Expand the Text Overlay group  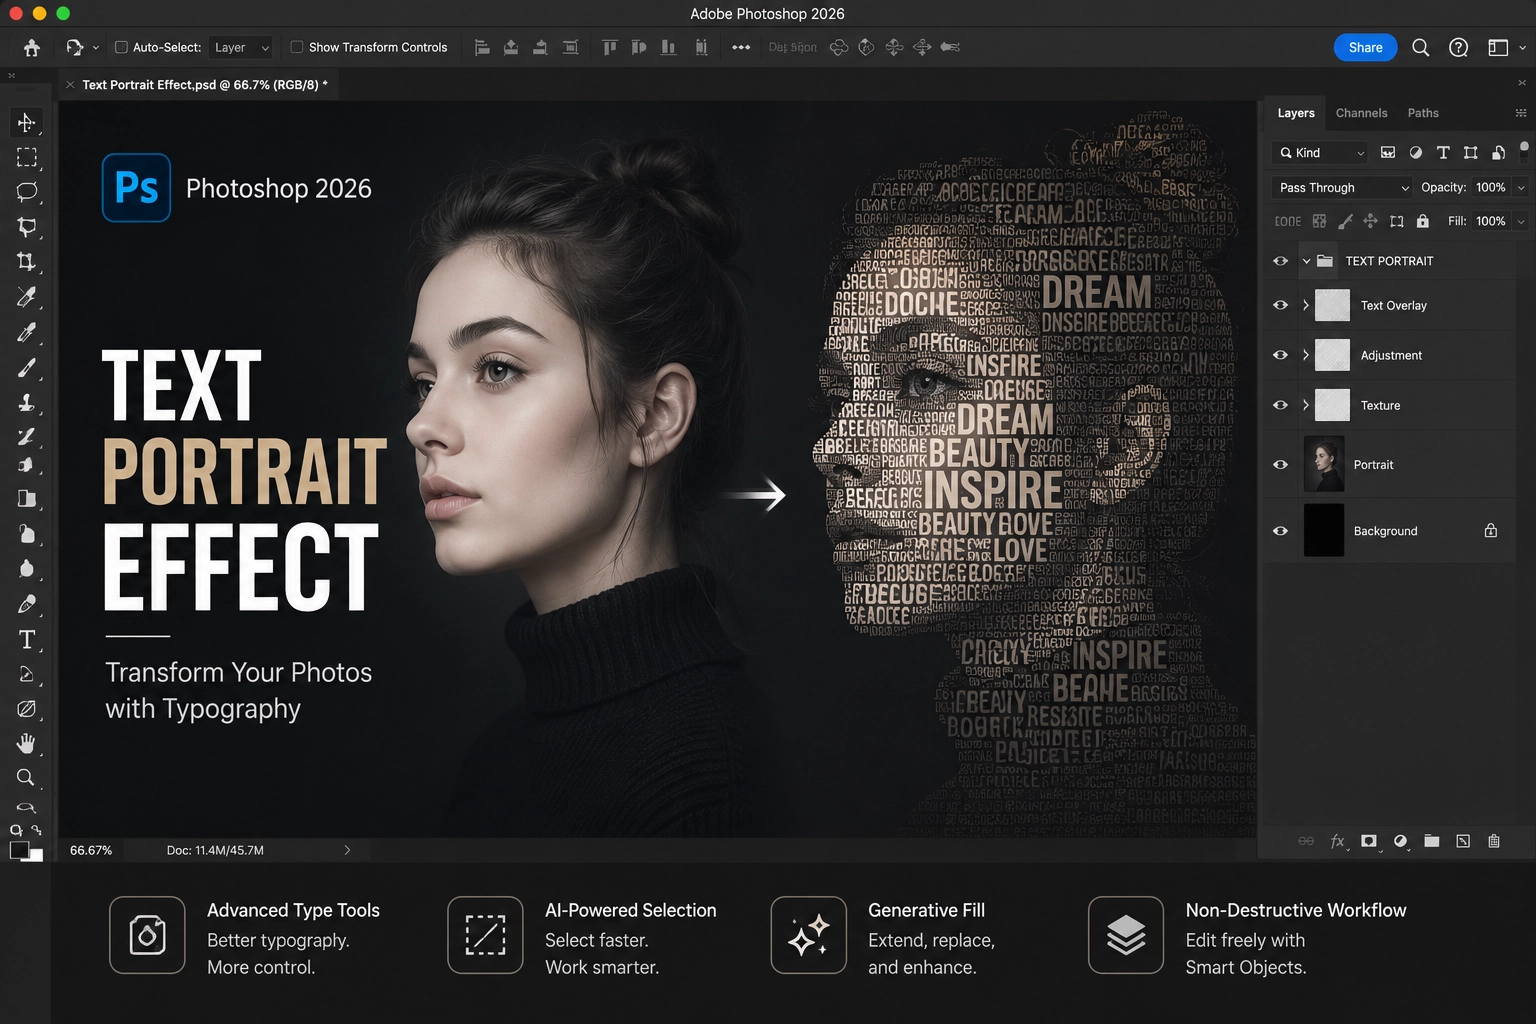point(1306,305)
